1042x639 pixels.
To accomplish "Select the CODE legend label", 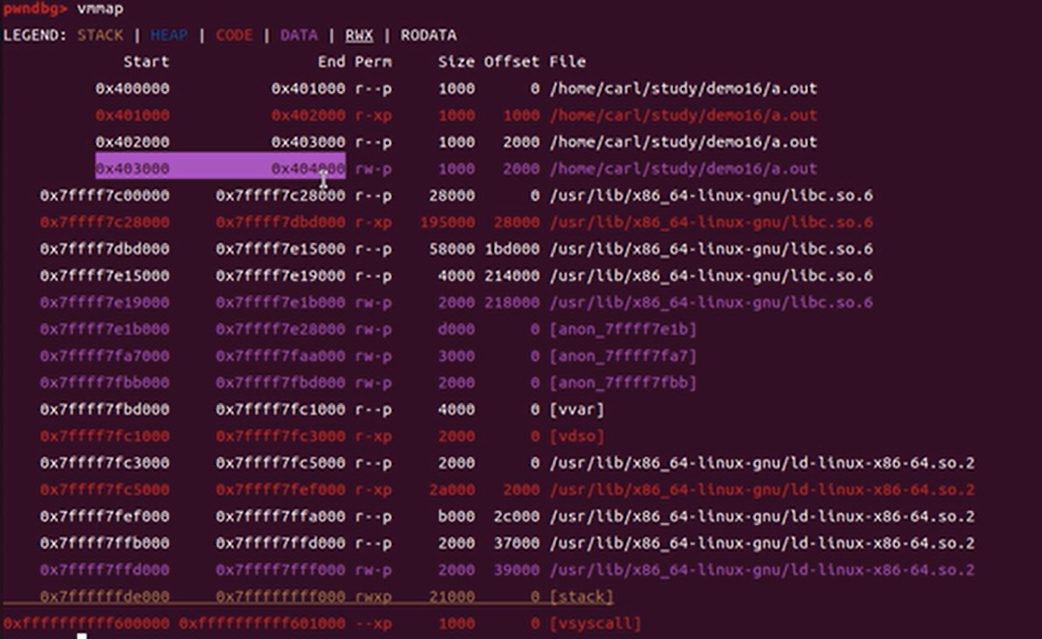I will pyautogui.click(x=234, y=35).
